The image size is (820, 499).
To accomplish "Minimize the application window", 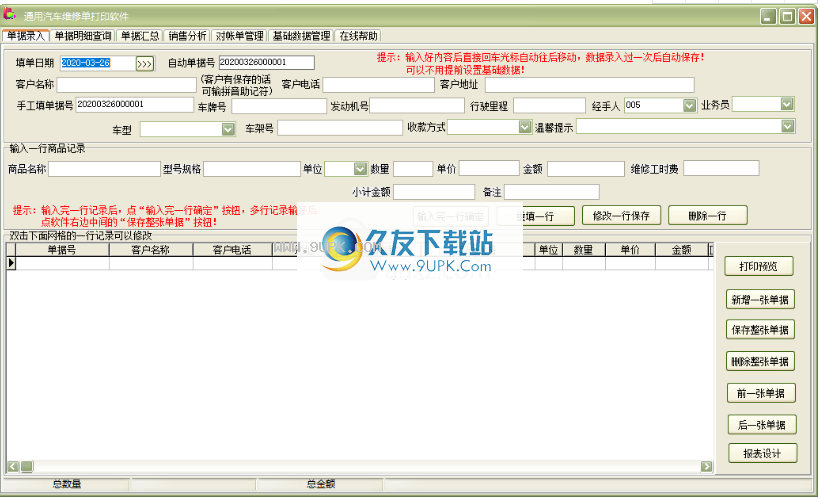I will 768,16.
